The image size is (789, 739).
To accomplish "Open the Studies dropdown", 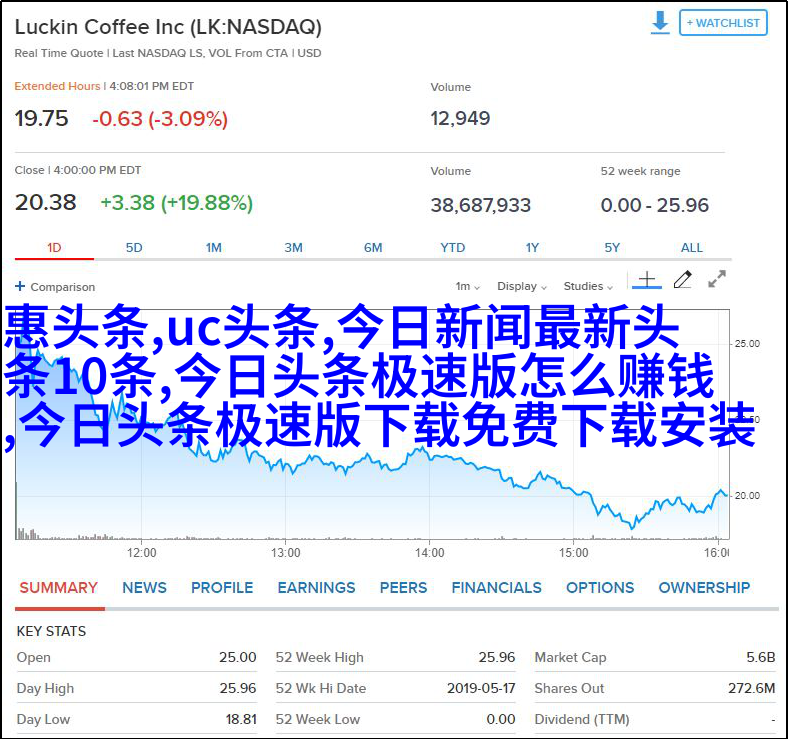I will tap(588, 286).
